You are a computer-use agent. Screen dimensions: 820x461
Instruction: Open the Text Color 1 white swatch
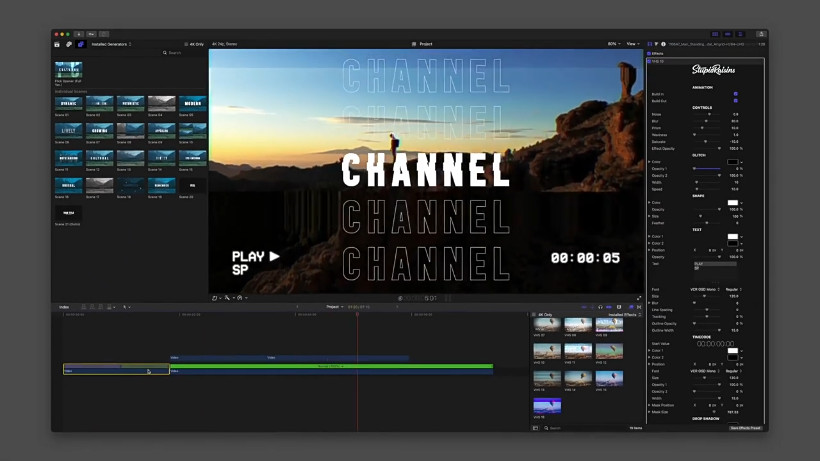[x=733, y=237]
